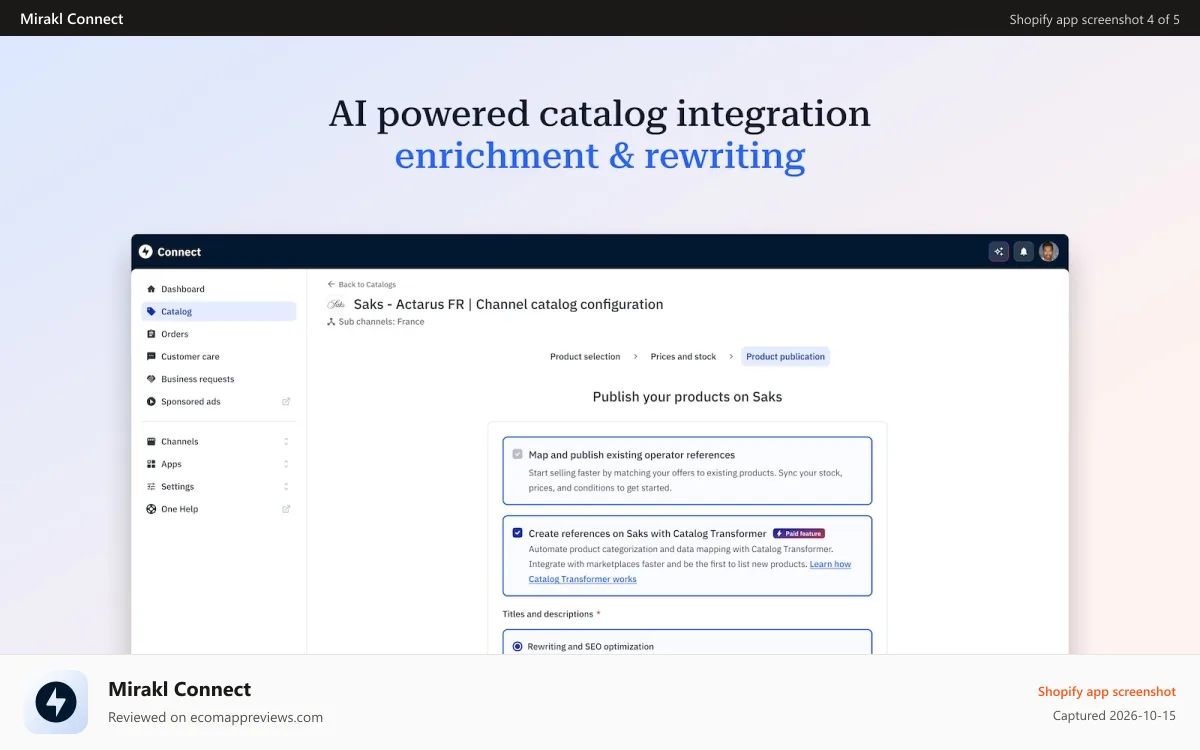The image size is (1200, 750).
Task: Click the Sub channels: France text
Action: tap(381, 322)
